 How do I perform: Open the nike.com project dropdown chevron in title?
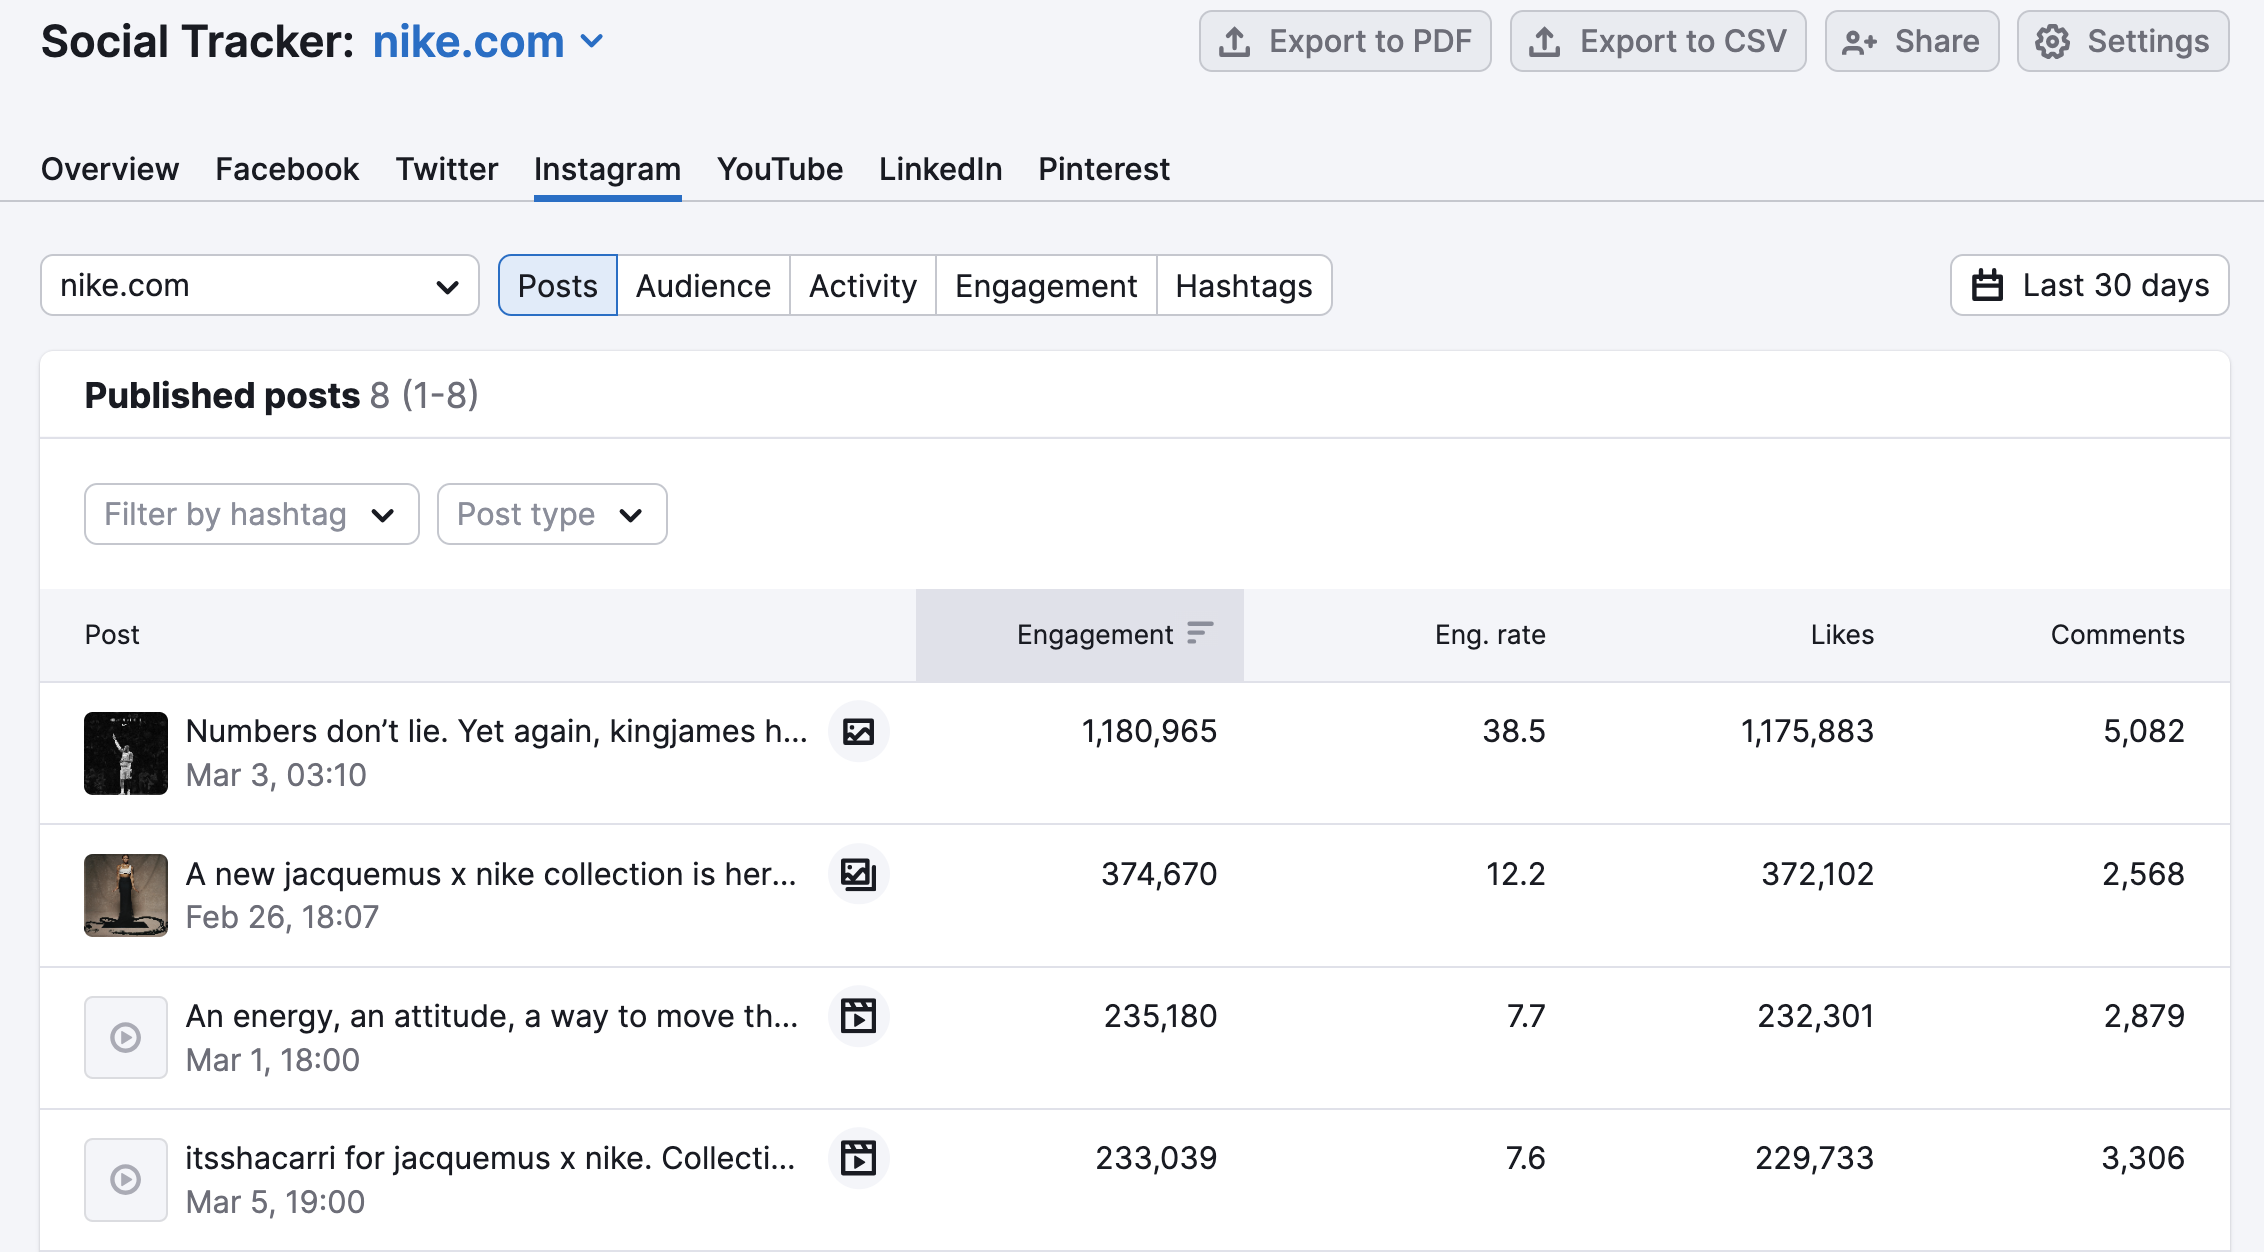pos(592,42)
